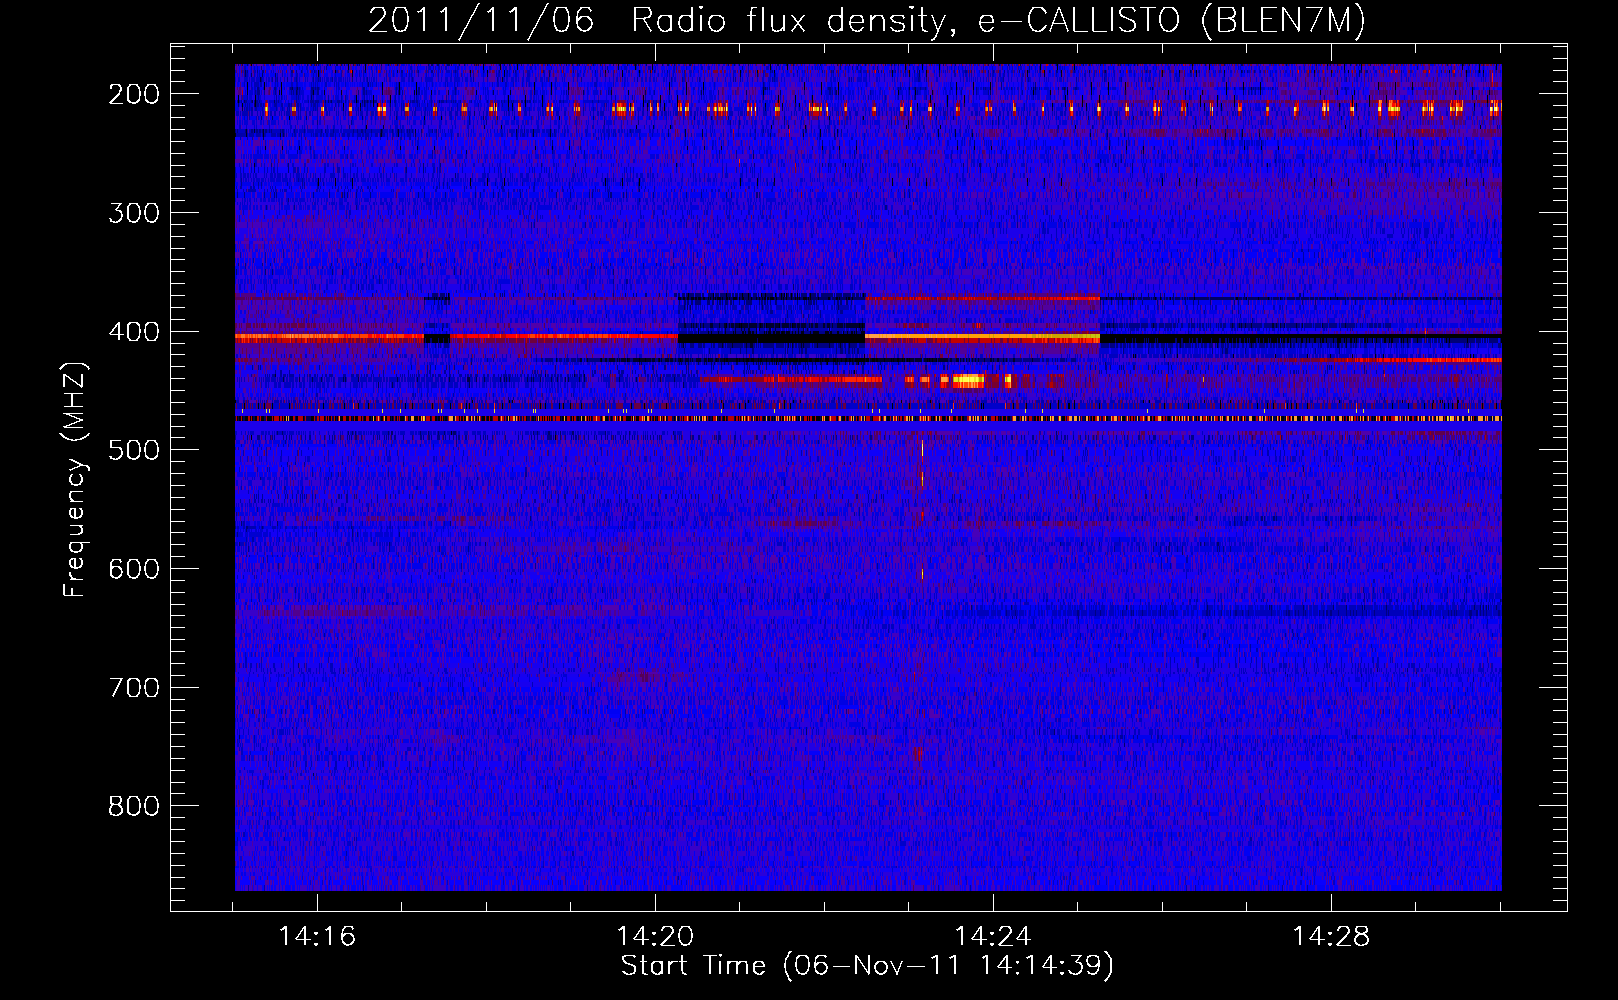Click the 300 frequency tick label

(133, 213)
